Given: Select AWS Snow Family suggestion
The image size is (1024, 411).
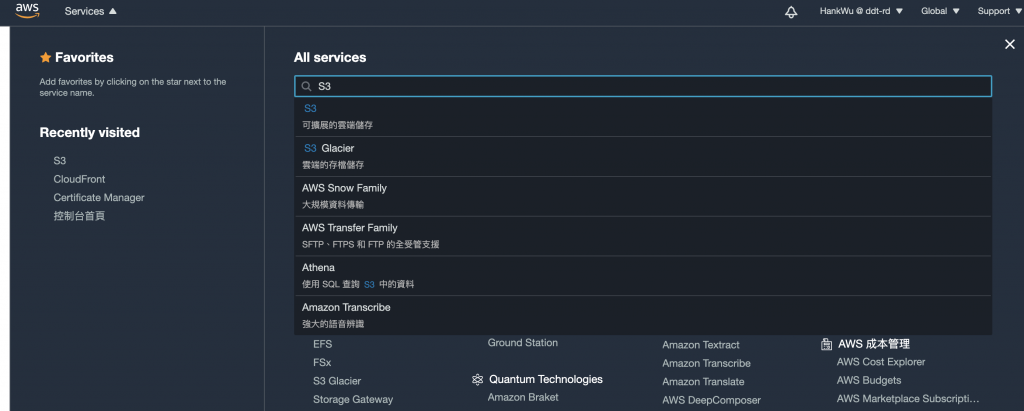Looking at the screenshot, I should 643,196.
